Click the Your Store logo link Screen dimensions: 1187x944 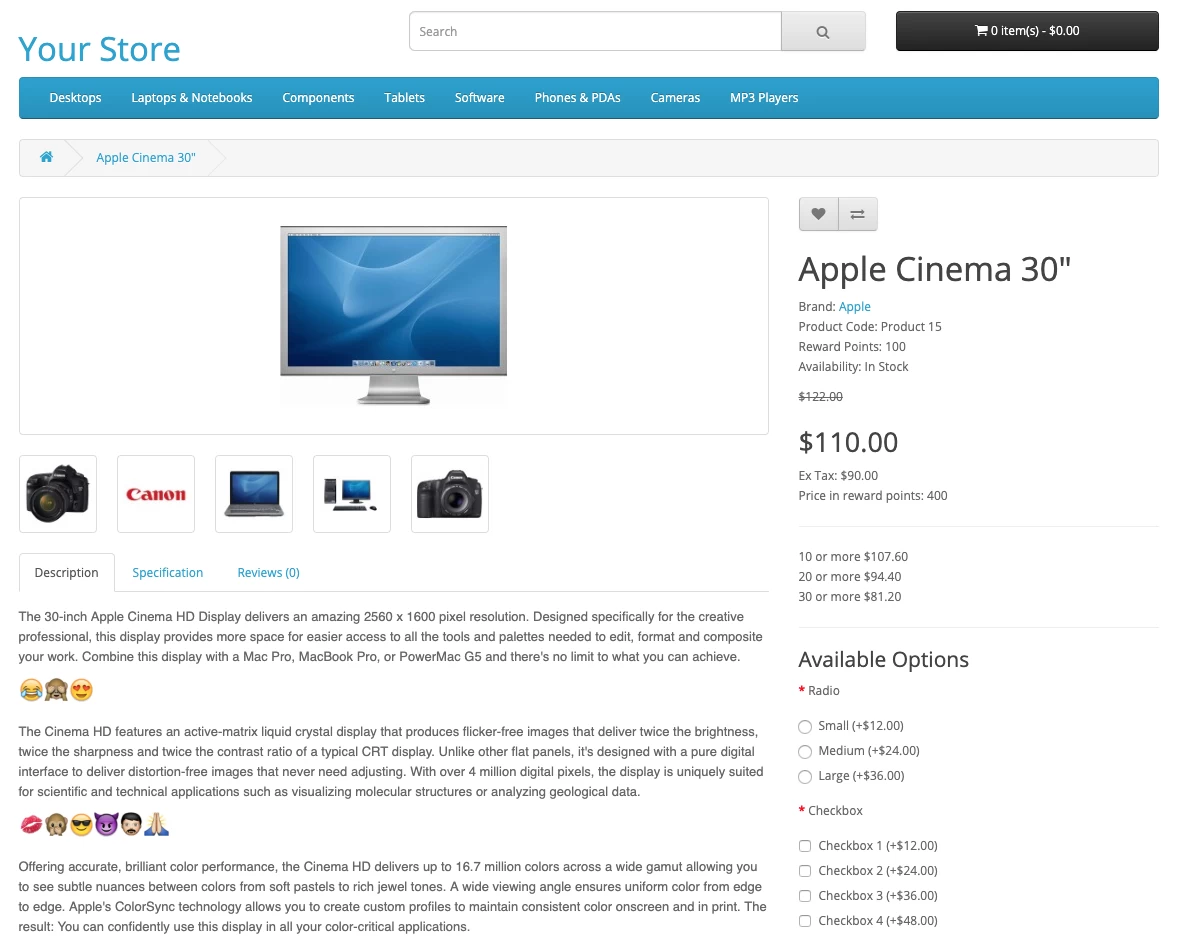click(x=99, y=49)
